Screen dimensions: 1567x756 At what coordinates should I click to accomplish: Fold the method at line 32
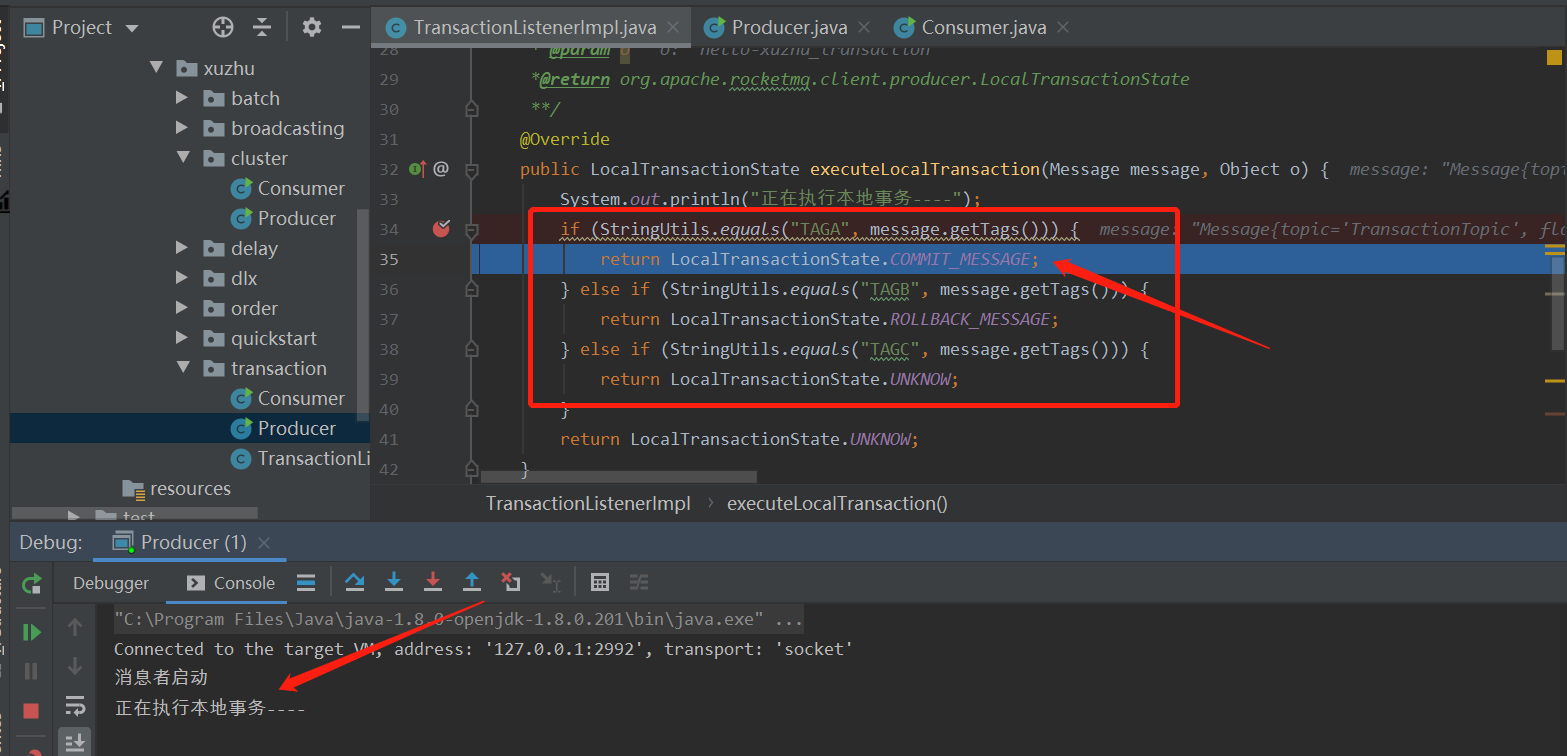tap(472, 169)
